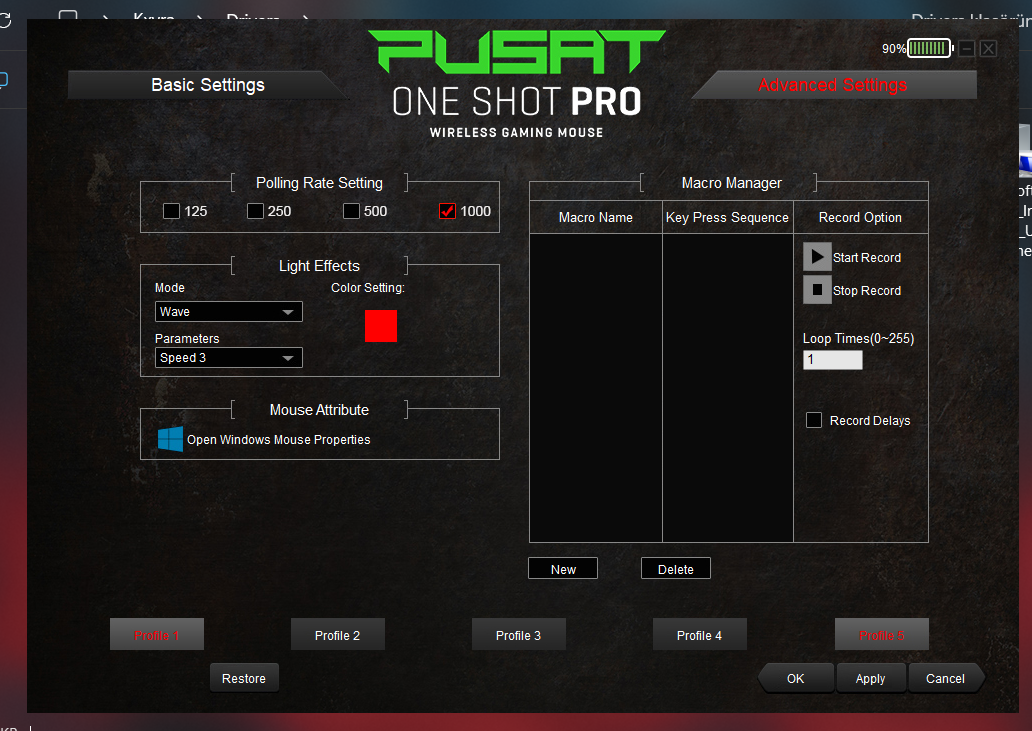Click the Apply button
Screen dimensions: 1032x731
(871, 678)
